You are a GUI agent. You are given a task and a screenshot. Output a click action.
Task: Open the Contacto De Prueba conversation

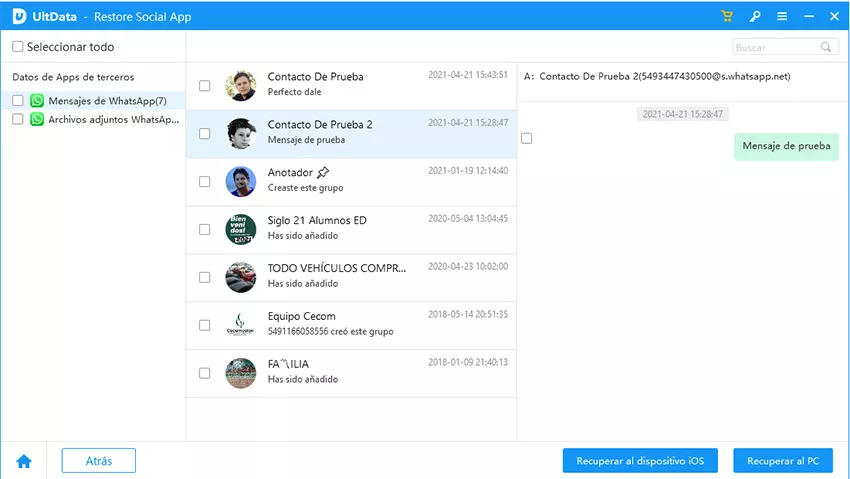tap(351, 86)
